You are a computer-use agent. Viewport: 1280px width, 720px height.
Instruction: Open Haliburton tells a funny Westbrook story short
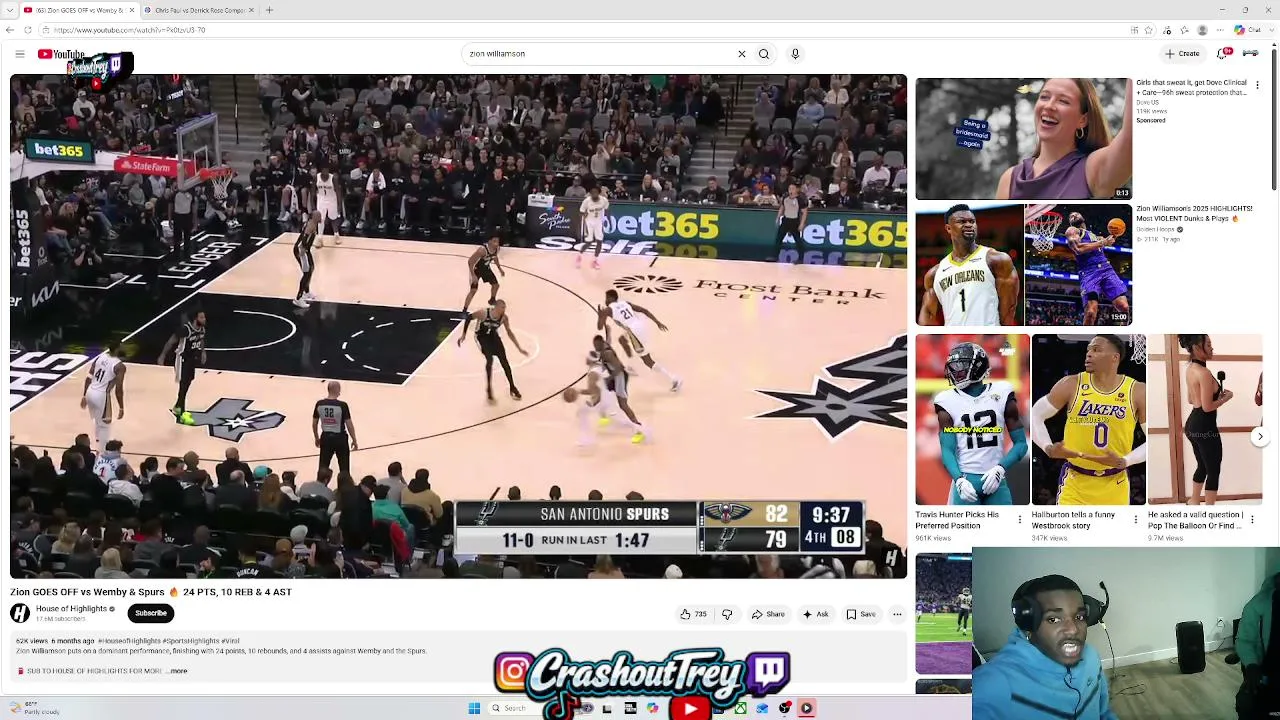1088,420
